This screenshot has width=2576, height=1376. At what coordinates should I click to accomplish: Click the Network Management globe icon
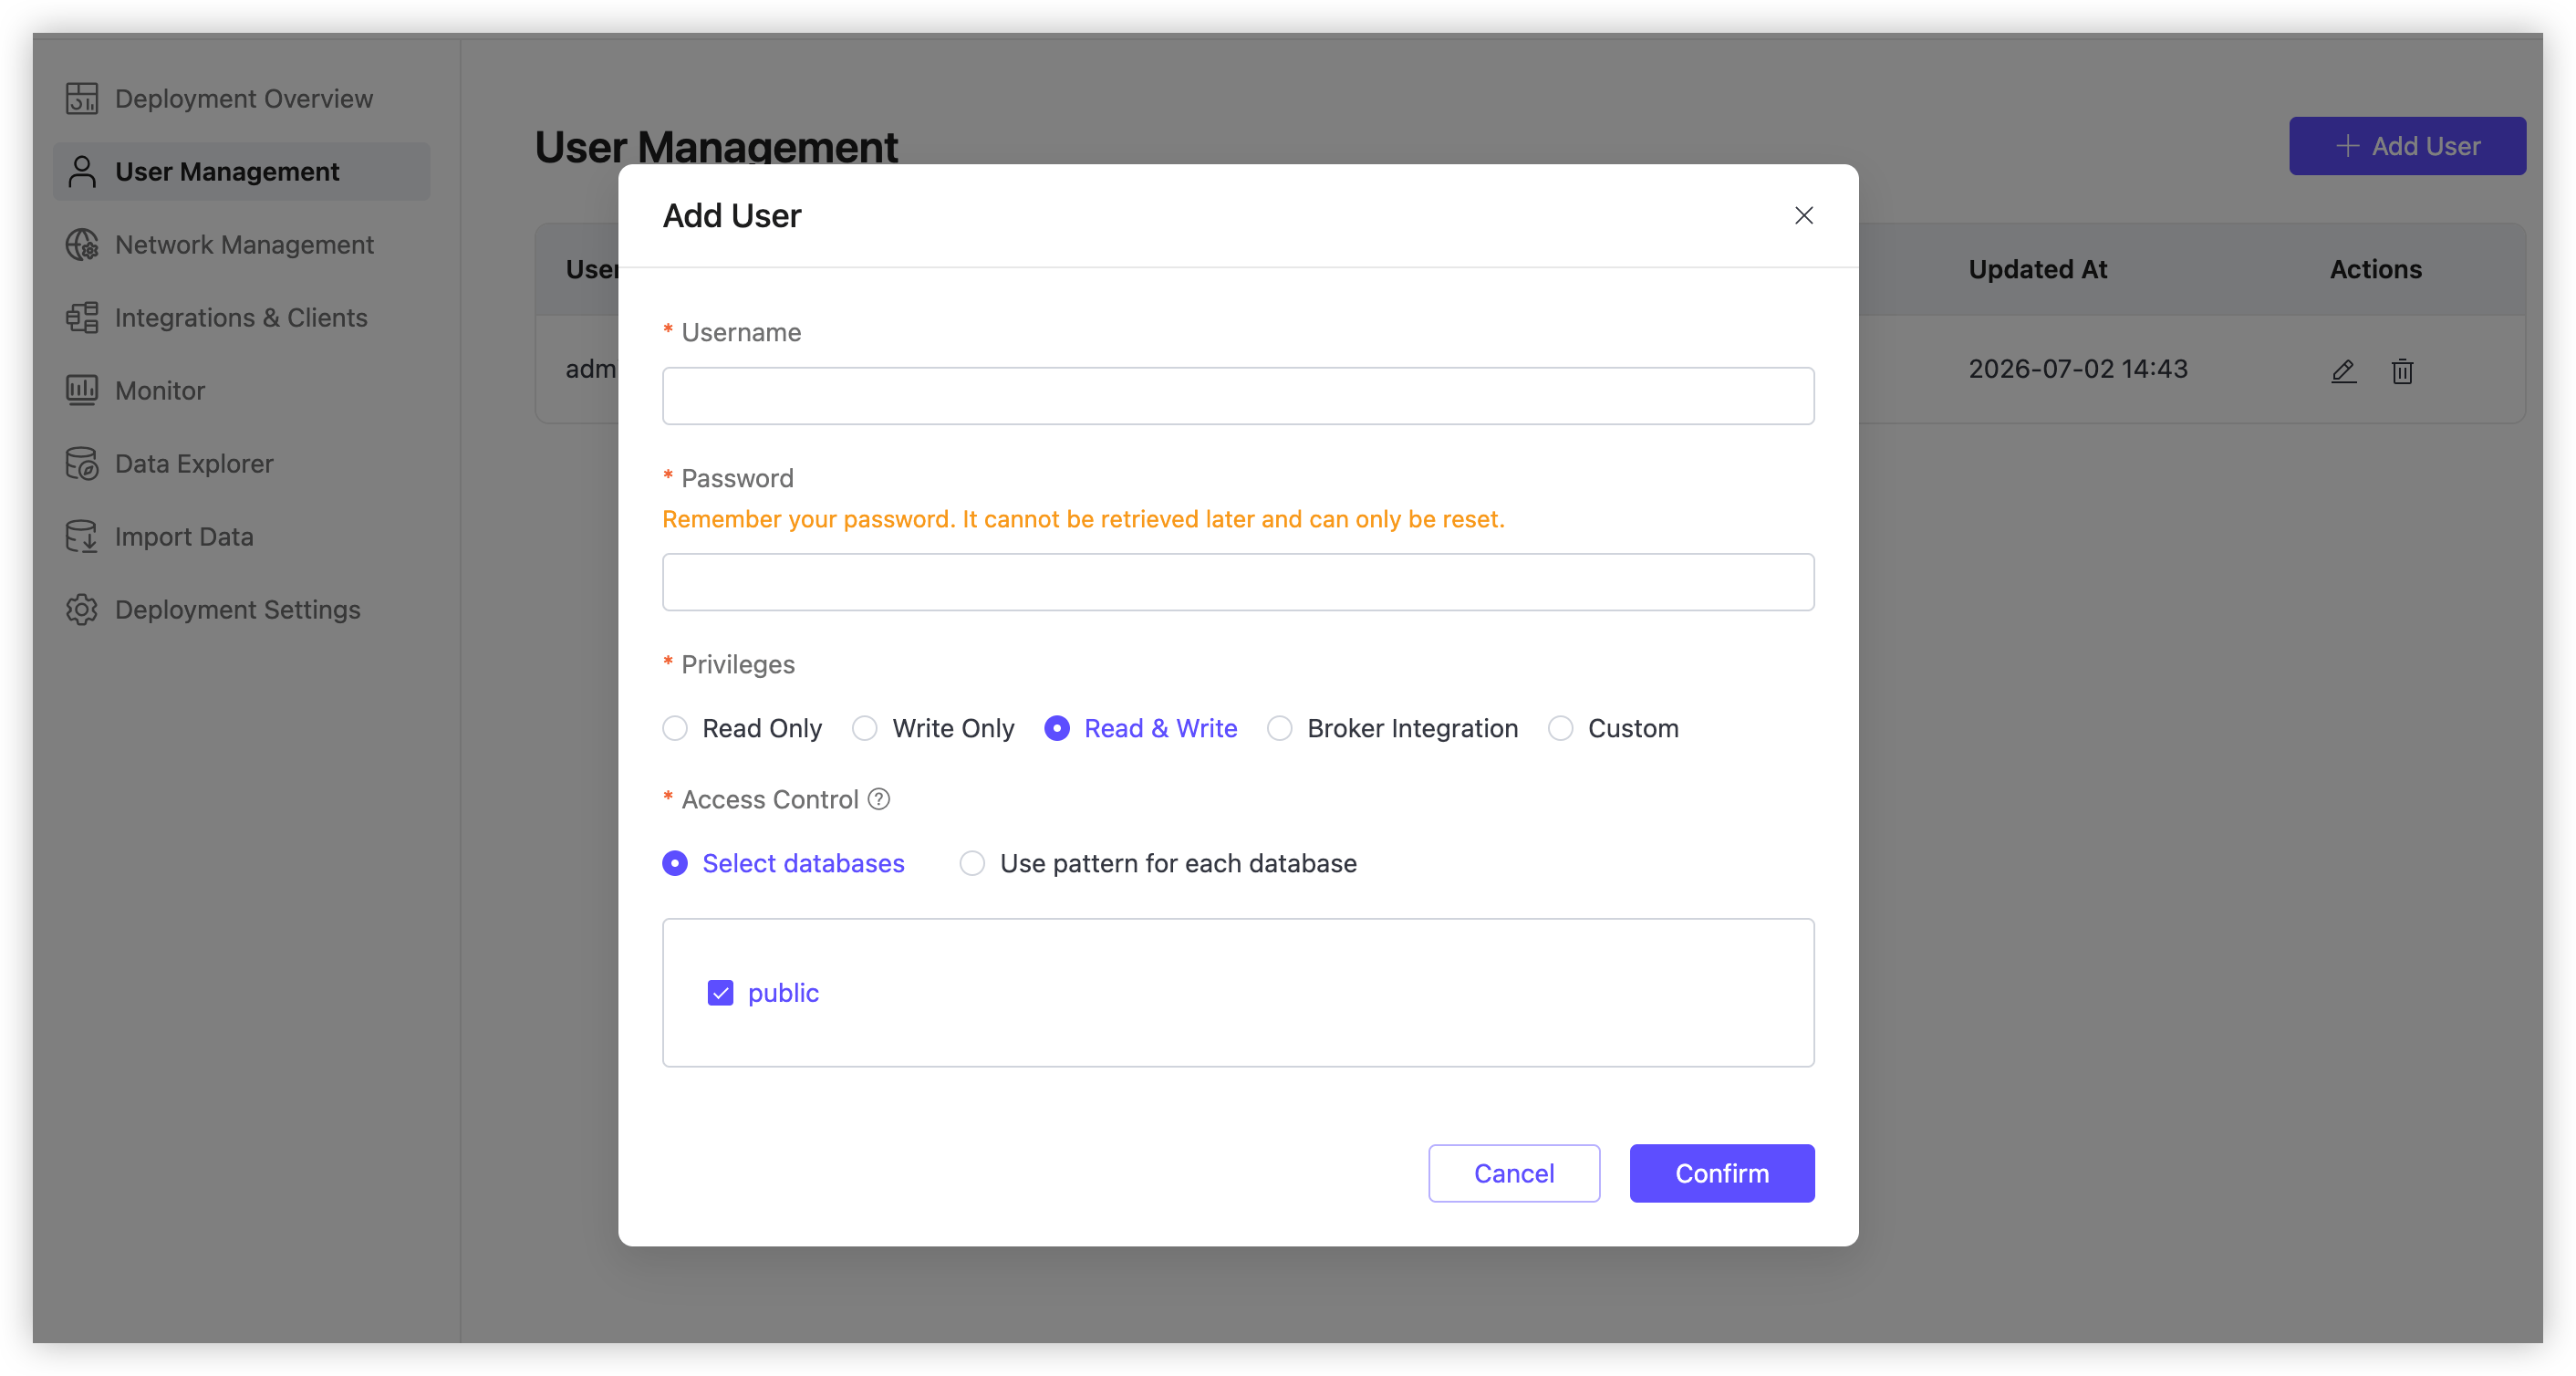click(x=81, y=244)
